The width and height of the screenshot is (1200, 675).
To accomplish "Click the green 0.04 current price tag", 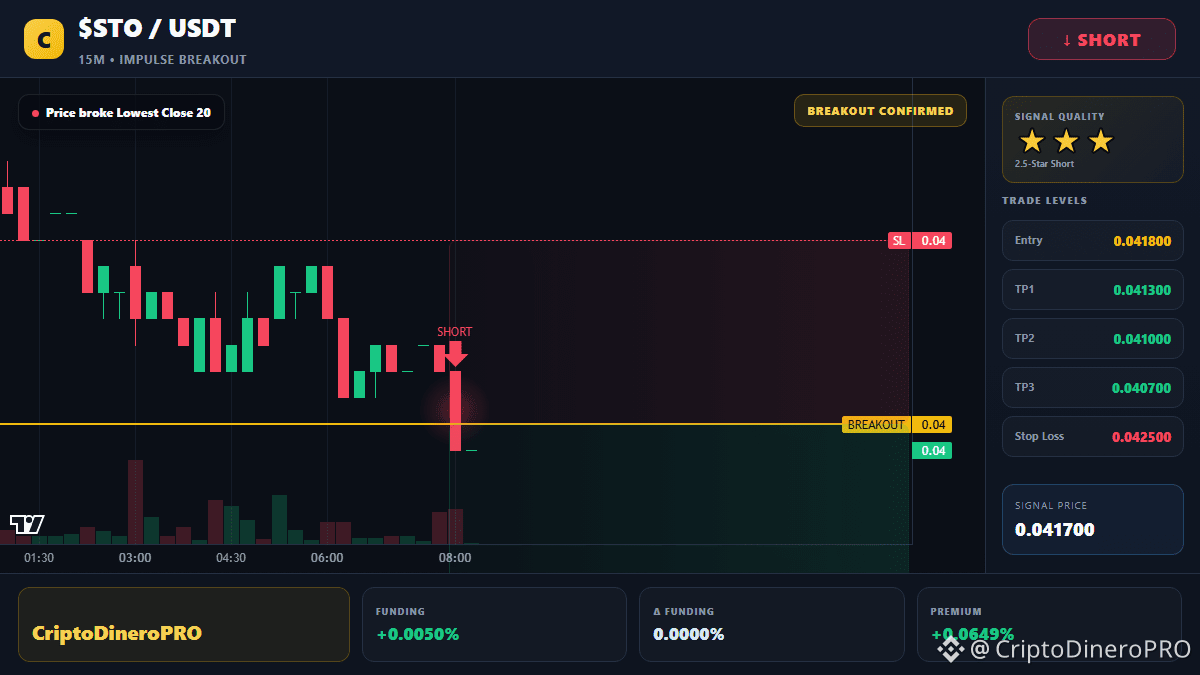I will [932, 451].
